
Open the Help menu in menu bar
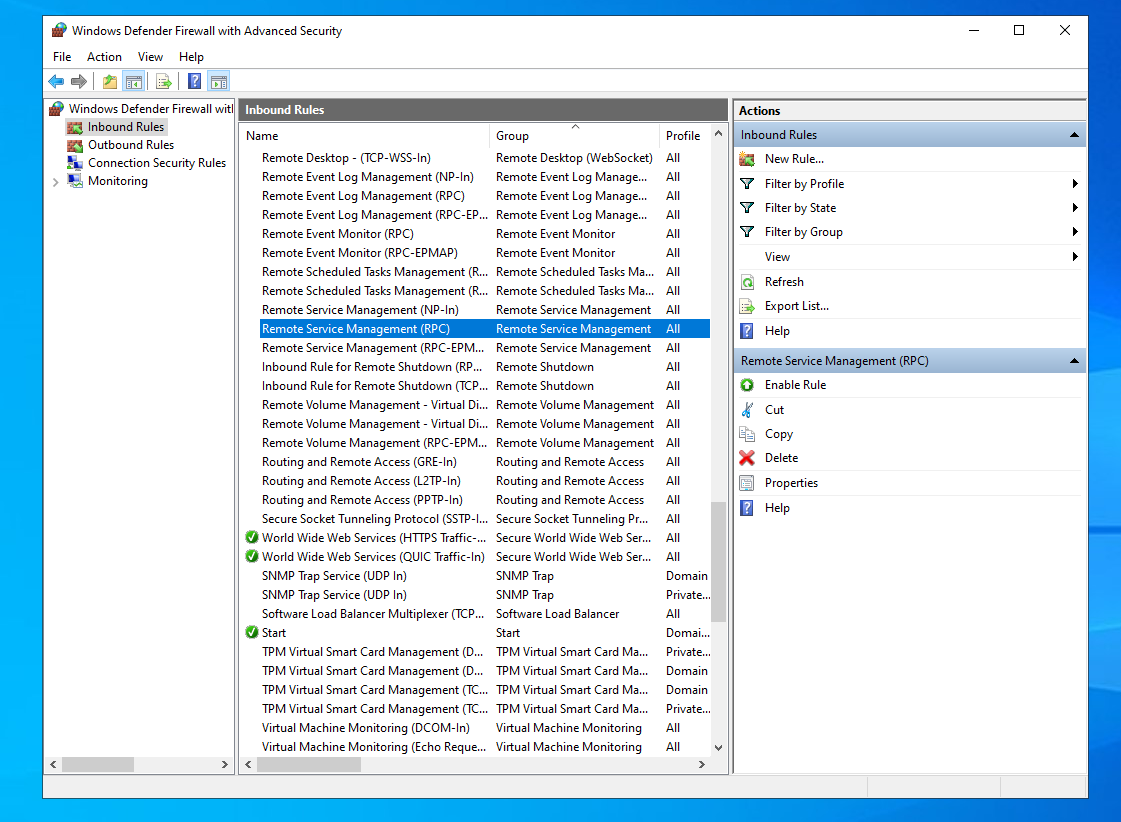click(191, 56)
